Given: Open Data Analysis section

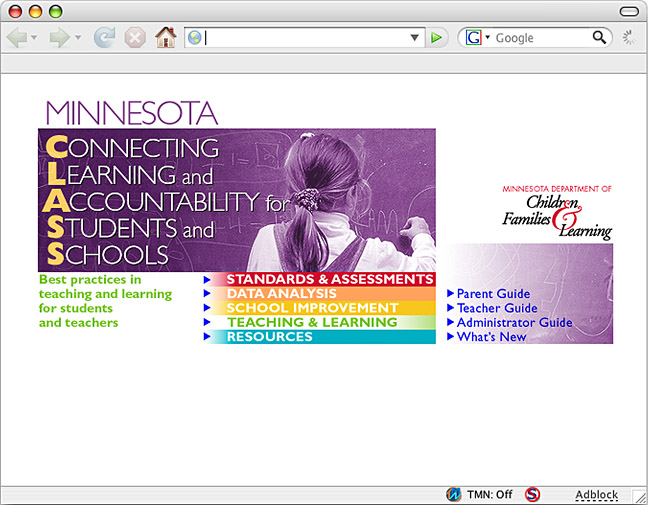Looking at the screenshot, I should tap(281, 294).
